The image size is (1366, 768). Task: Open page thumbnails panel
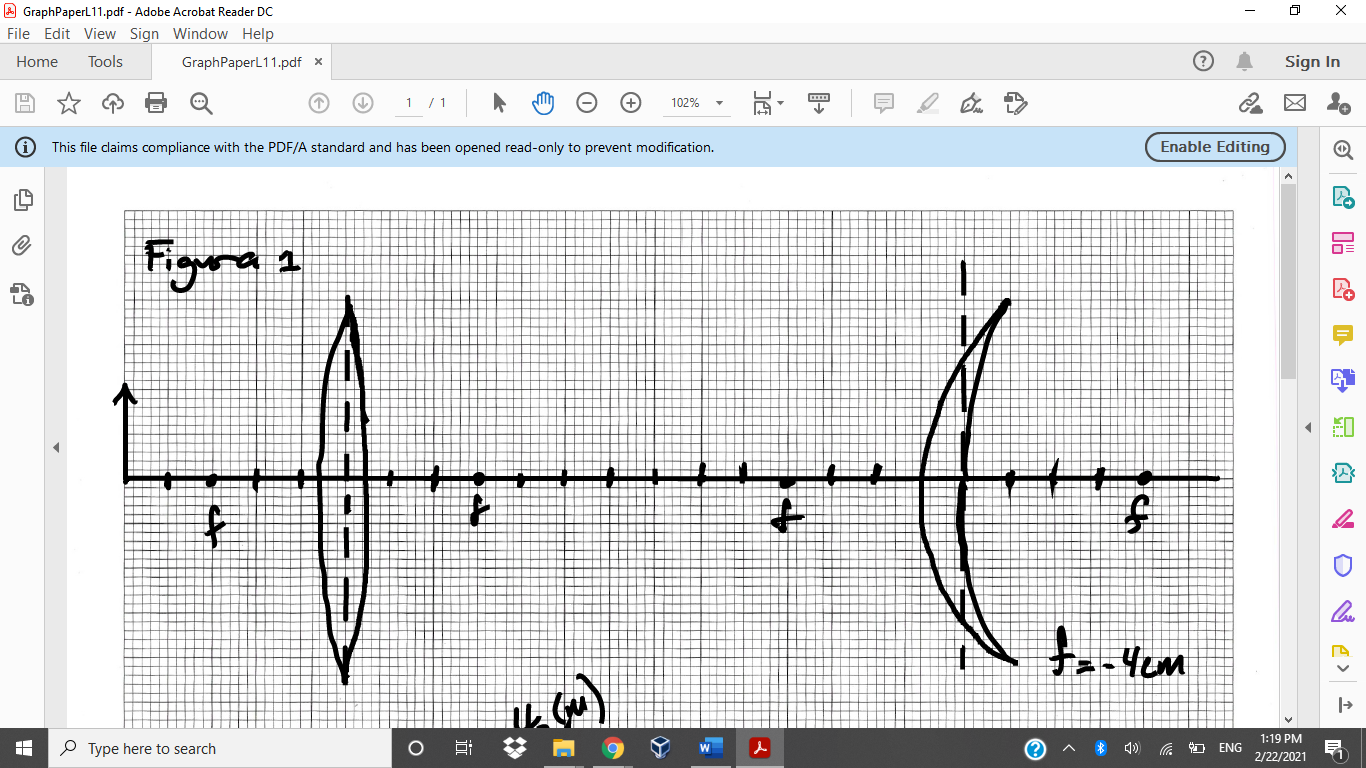point(23,200)
